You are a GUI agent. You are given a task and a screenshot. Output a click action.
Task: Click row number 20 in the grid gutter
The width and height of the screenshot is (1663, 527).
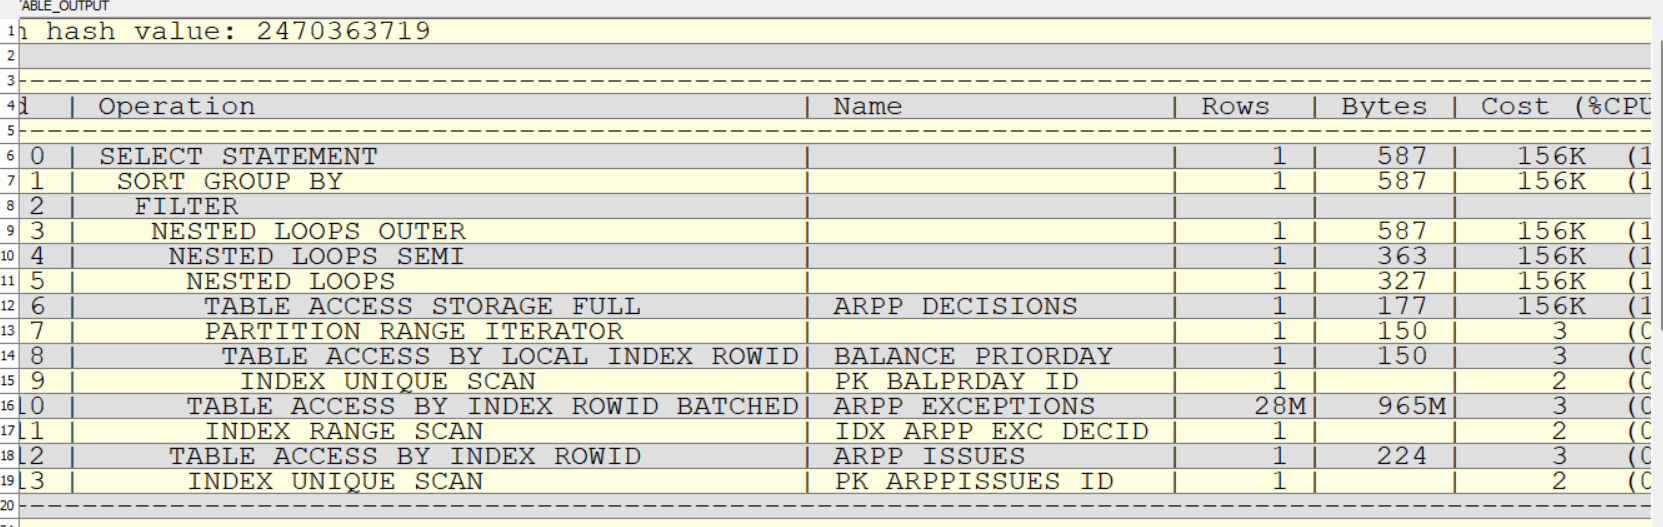point(9,506)
